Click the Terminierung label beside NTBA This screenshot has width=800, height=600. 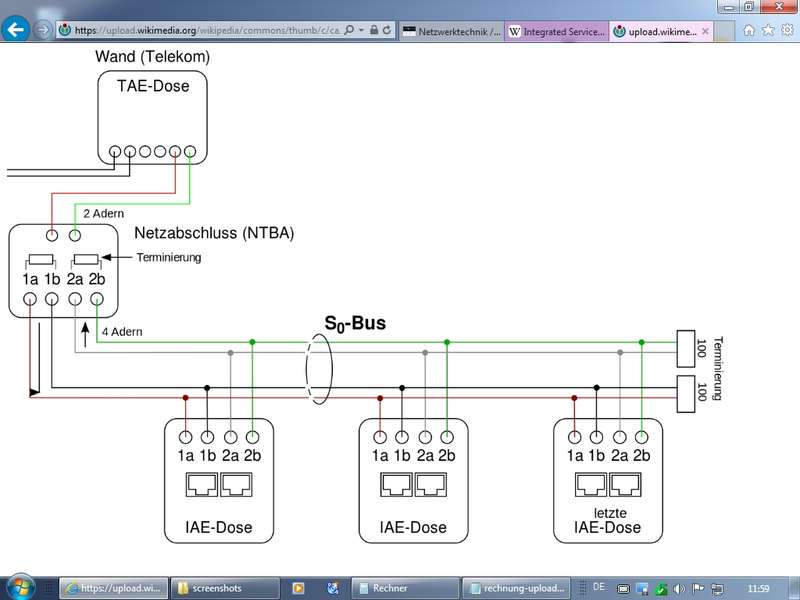tap(169, 257)
